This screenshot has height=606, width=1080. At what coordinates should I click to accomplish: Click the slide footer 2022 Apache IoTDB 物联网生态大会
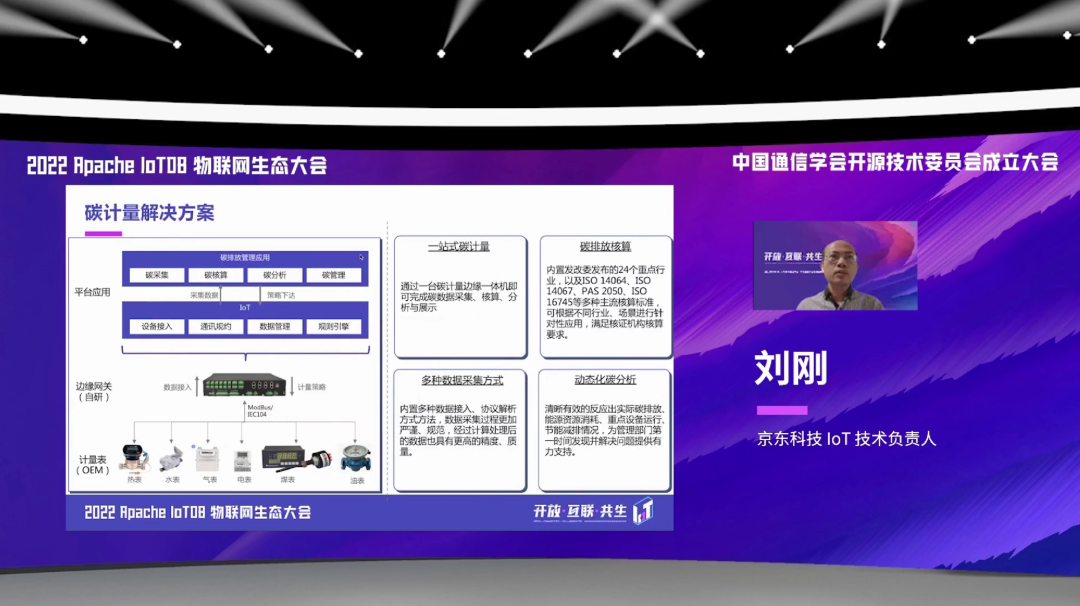(x=198, y=512)
